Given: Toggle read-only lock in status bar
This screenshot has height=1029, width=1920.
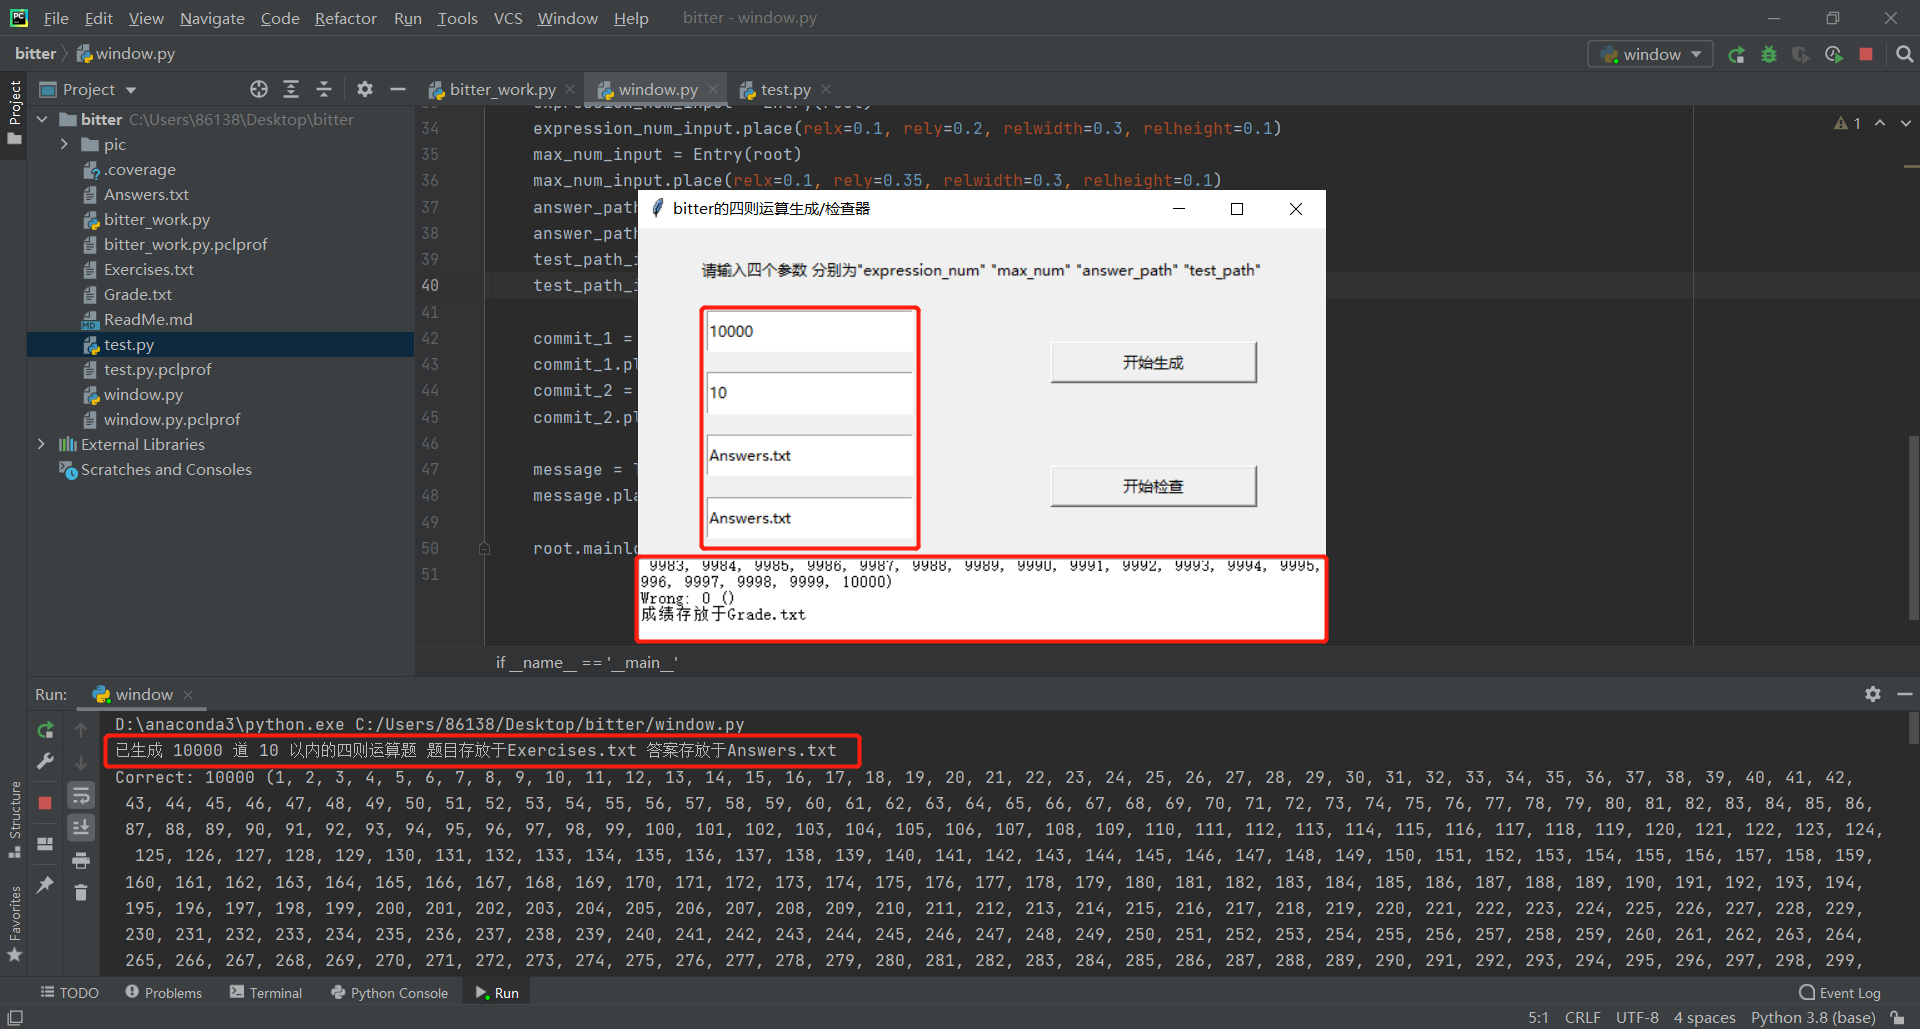Looking at the screenshot, I should [x=1897, y=1018].
